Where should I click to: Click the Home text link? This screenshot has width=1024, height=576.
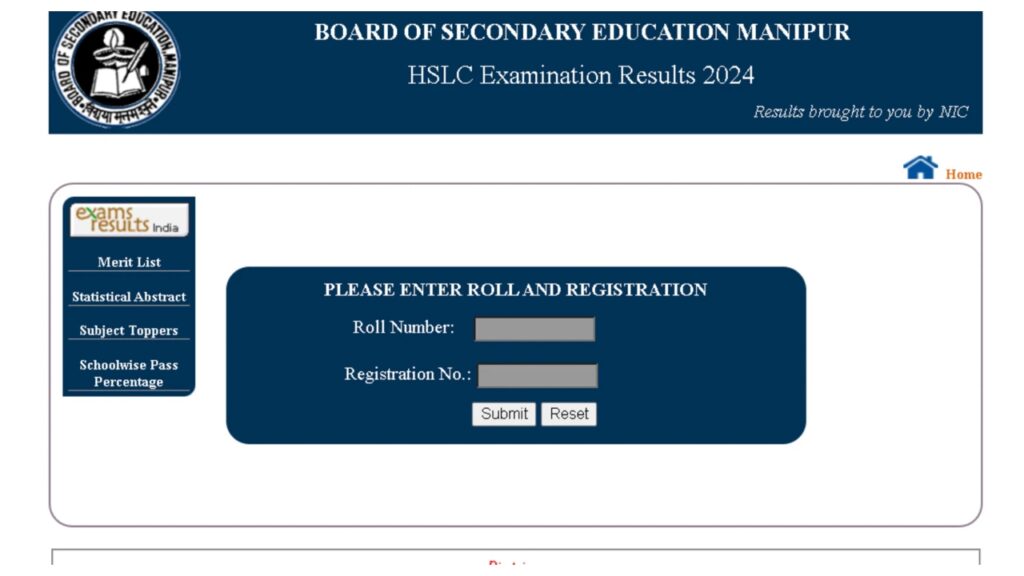point(963,173)
